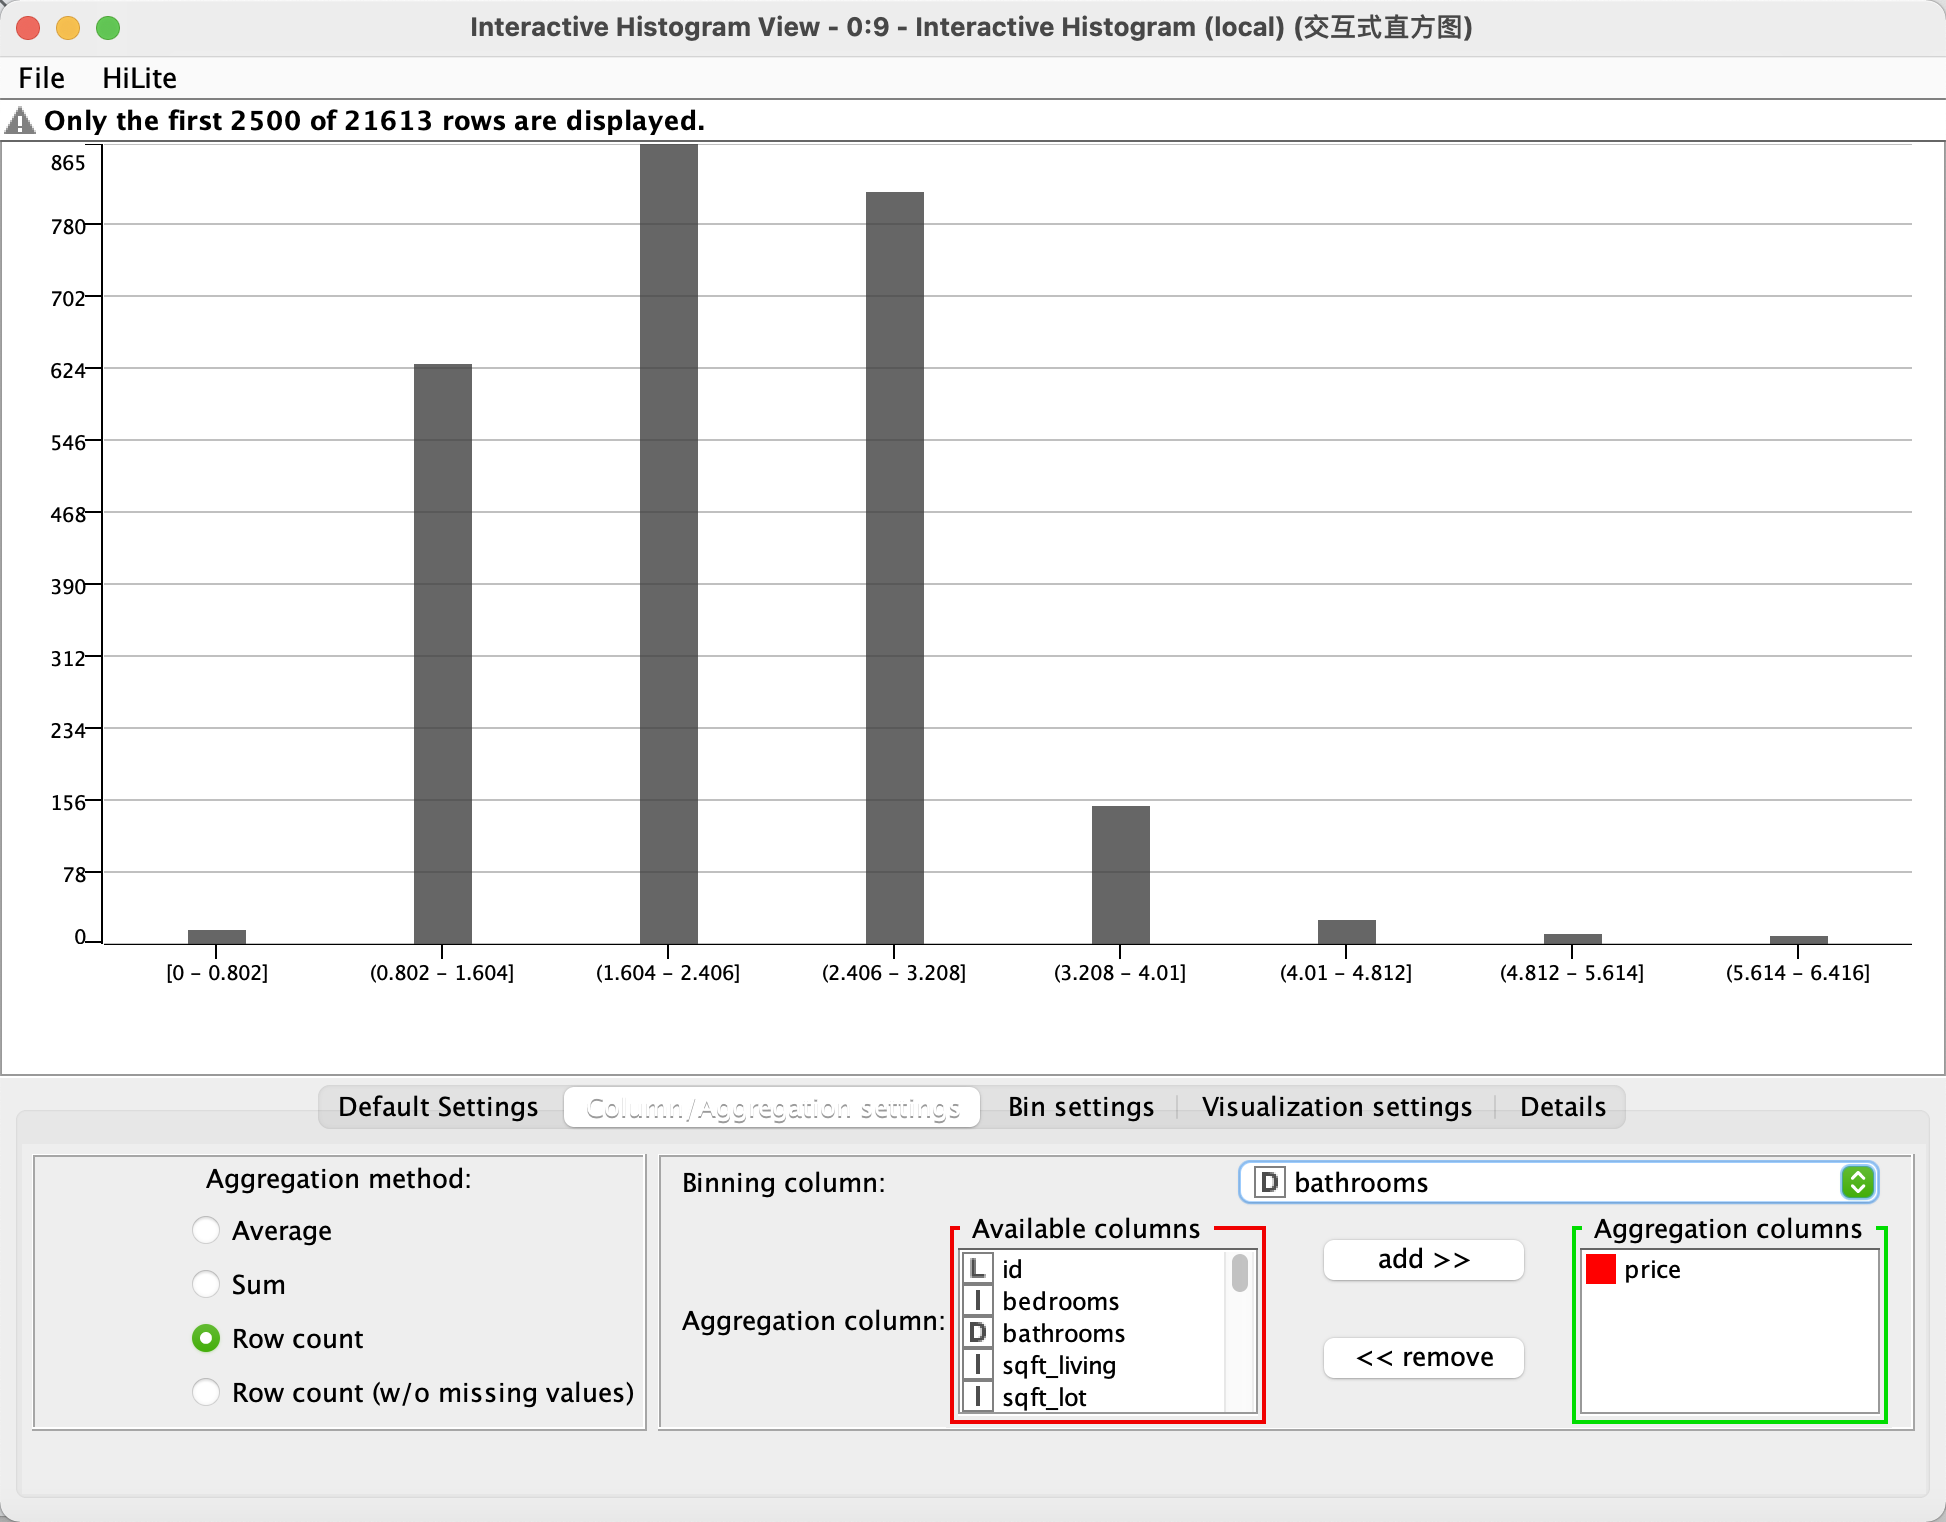
Task: Click the L type icon beside id
Action: (977, 1269)
